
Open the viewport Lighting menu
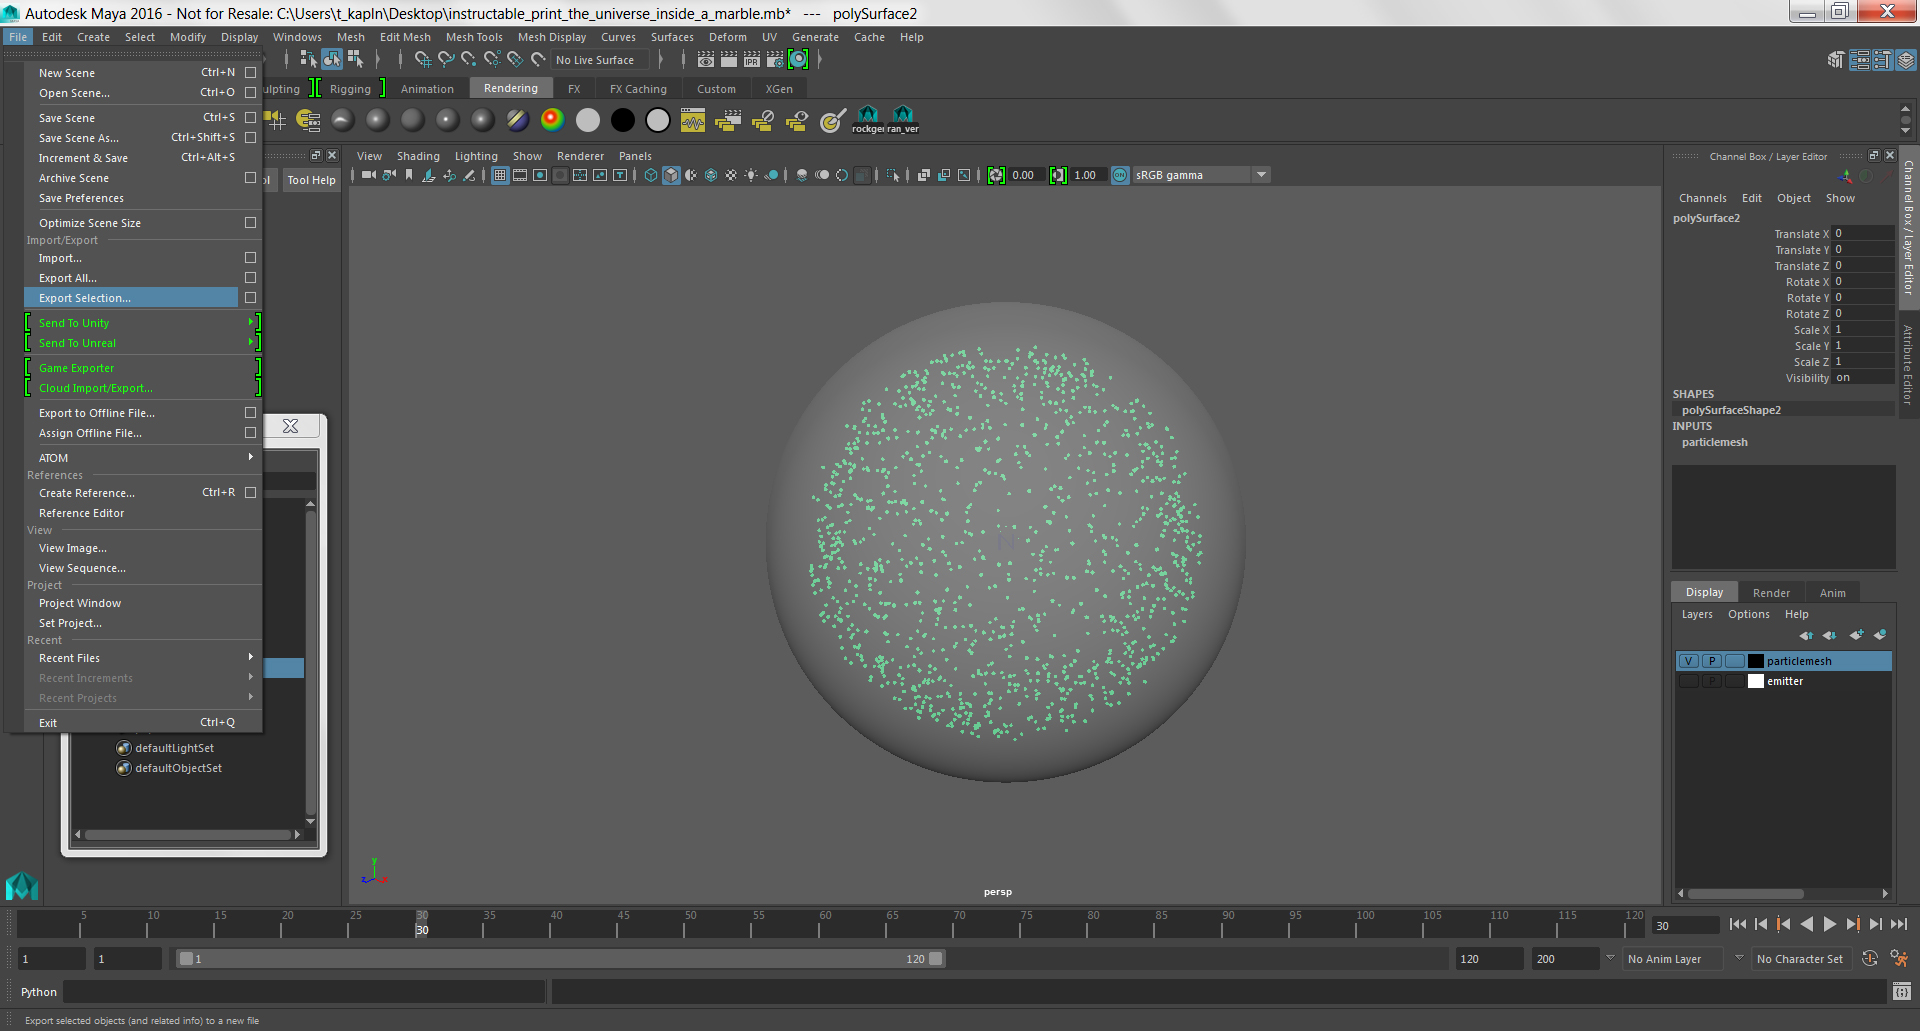pos(476,156)
